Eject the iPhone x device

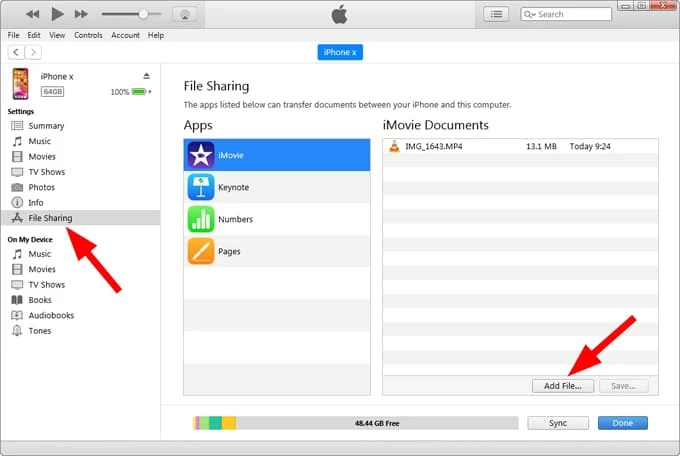point(146,76)
